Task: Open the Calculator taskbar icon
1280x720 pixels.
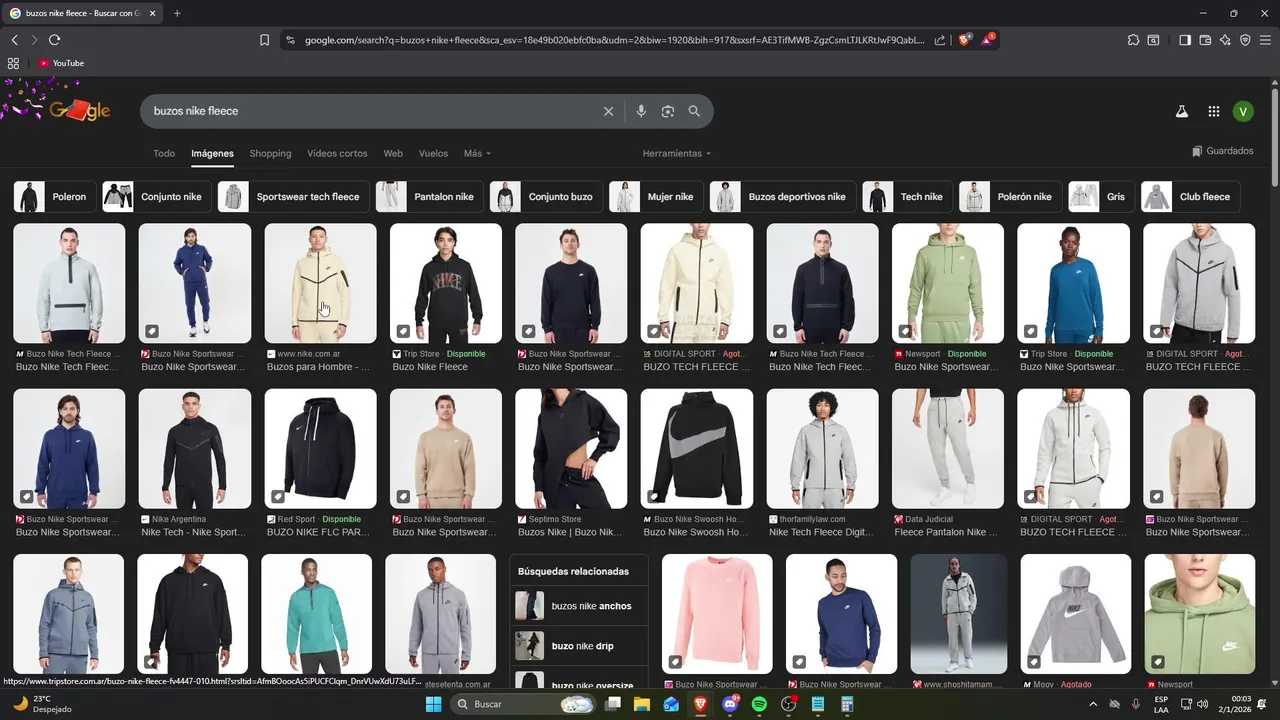Action: (847, 704)
